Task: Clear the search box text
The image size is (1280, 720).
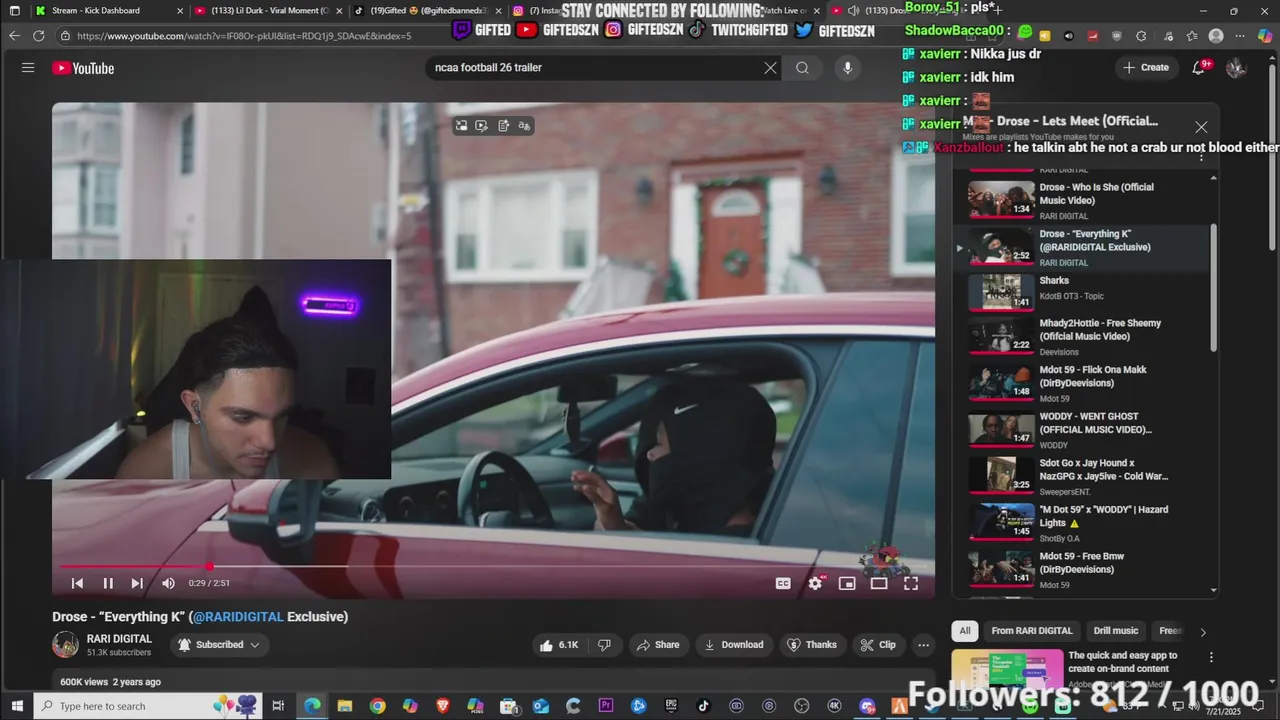Action: pyautogui.click(x=770, y=68)
